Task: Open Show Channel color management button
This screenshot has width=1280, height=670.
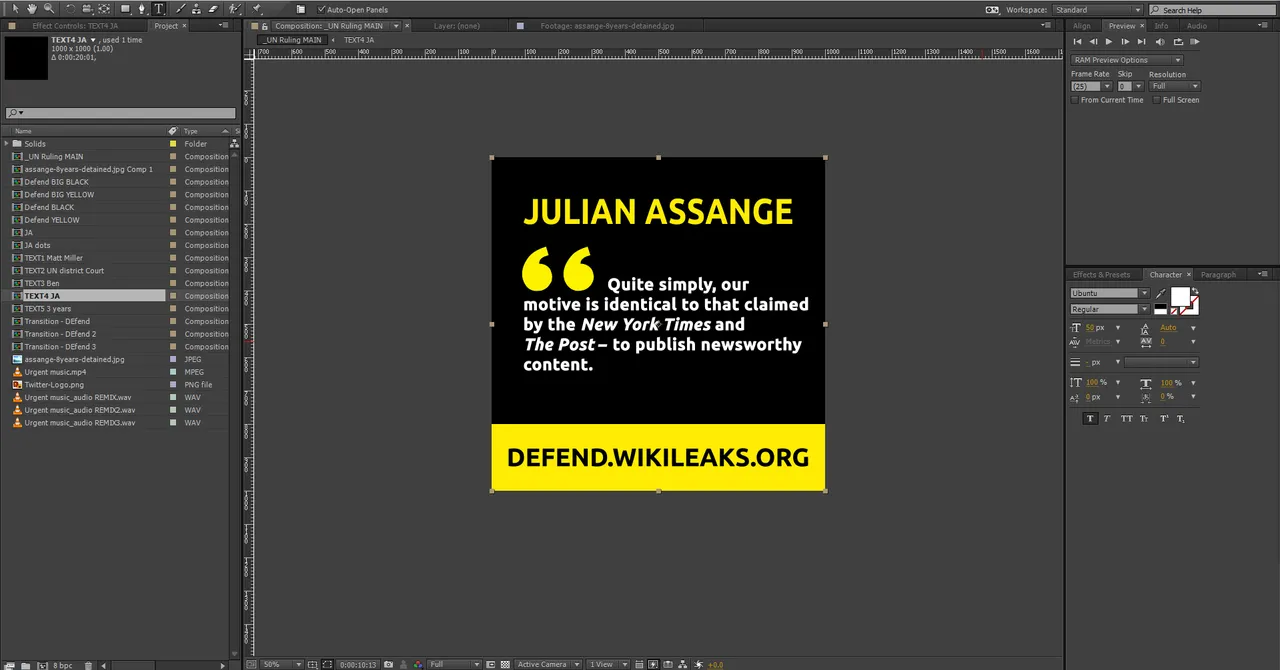Action: tap(418, 664)
